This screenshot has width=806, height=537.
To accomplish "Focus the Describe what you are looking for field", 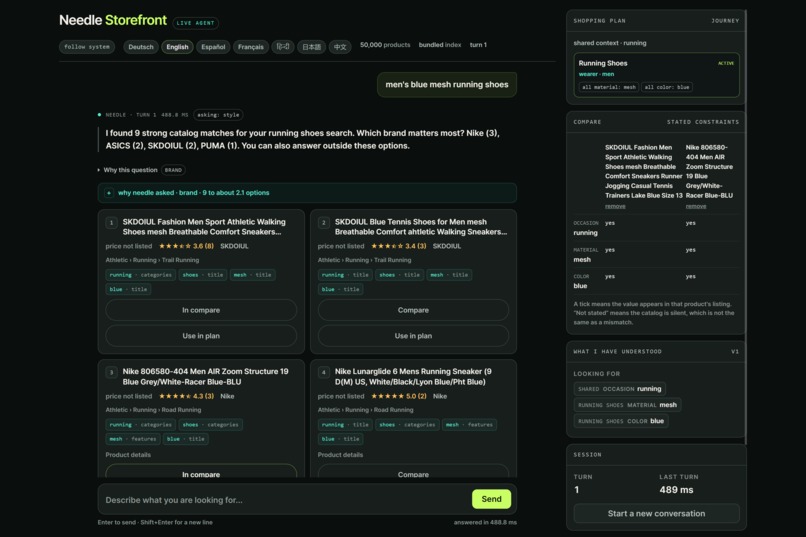I will [x=285, y=499].
